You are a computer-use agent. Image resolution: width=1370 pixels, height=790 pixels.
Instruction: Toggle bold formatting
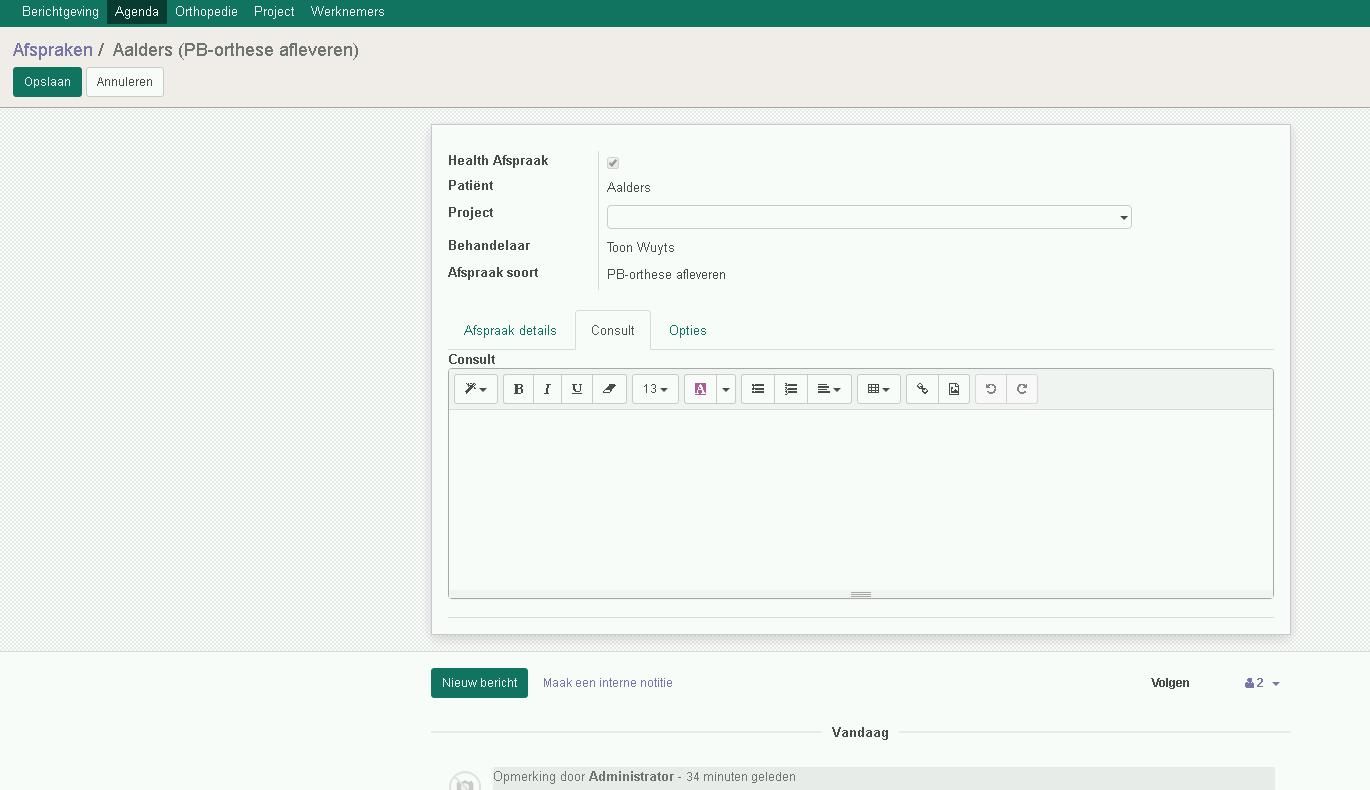pyautogui.click(x=518, y=389)
